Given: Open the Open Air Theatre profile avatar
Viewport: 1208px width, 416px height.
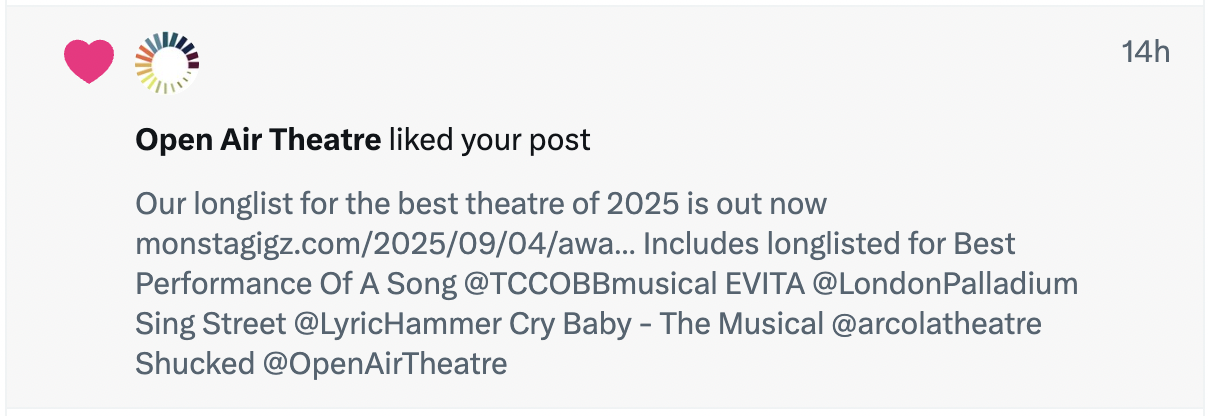Looking at the screenshot, I should 167,63.
